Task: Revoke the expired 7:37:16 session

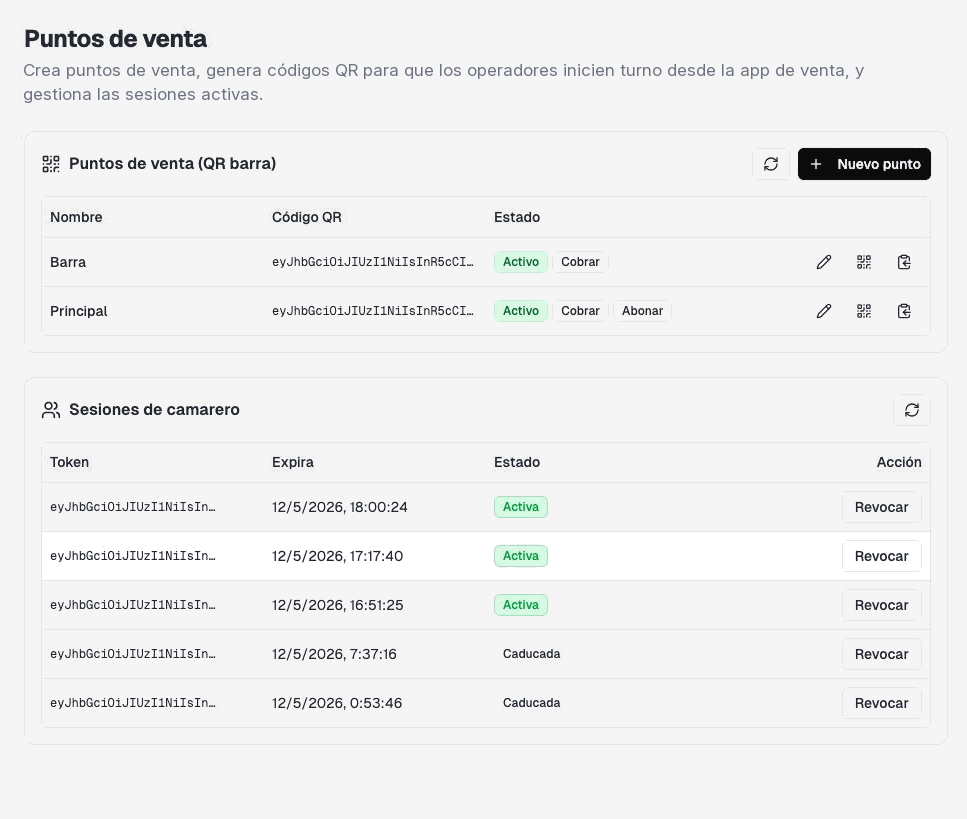Action: [881, 654]
